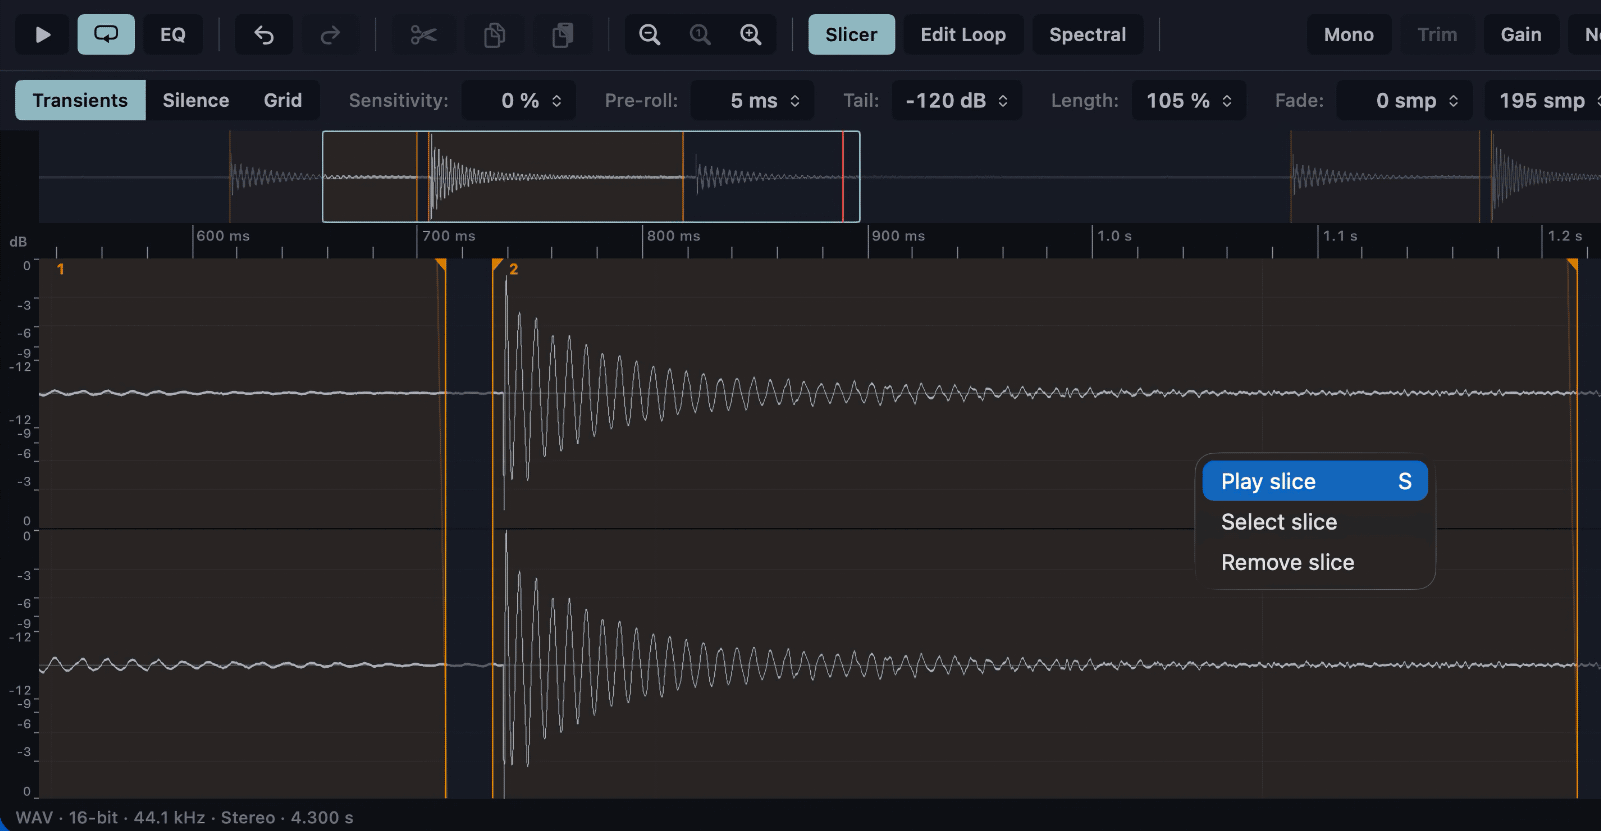Click the red playhead line in overview
The height and width of the screenshot is (831, 1601).
click(843, 176)
